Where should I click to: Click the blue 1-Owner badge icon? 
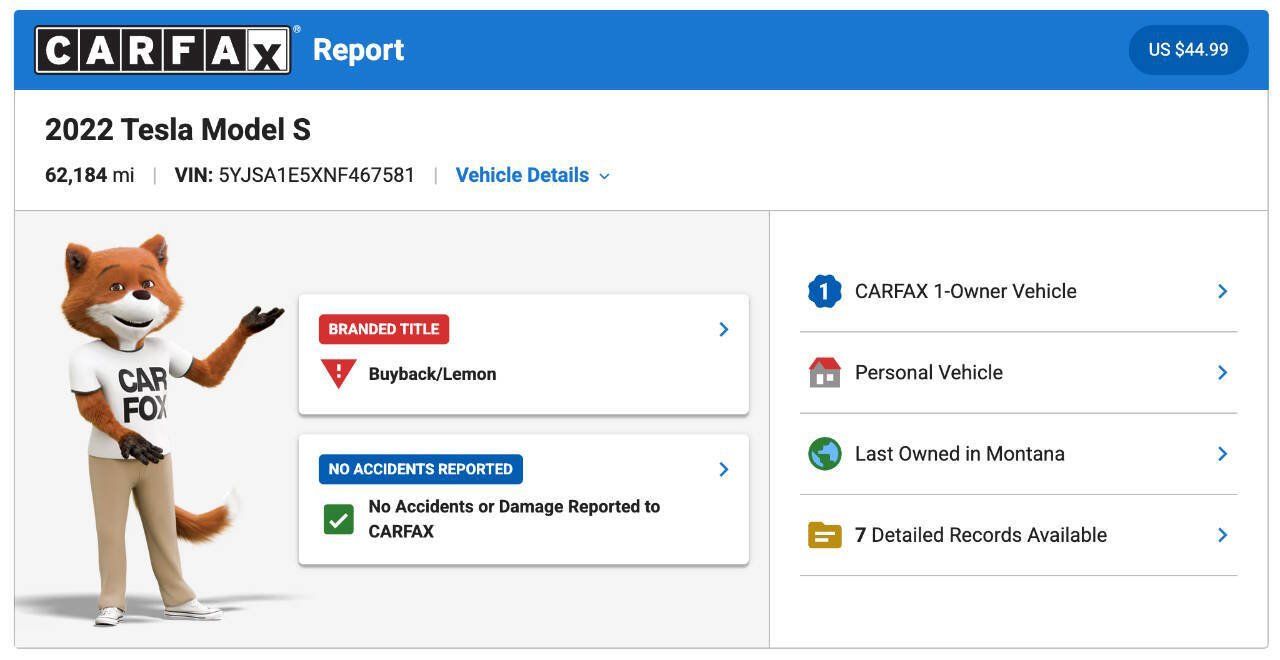825,291
